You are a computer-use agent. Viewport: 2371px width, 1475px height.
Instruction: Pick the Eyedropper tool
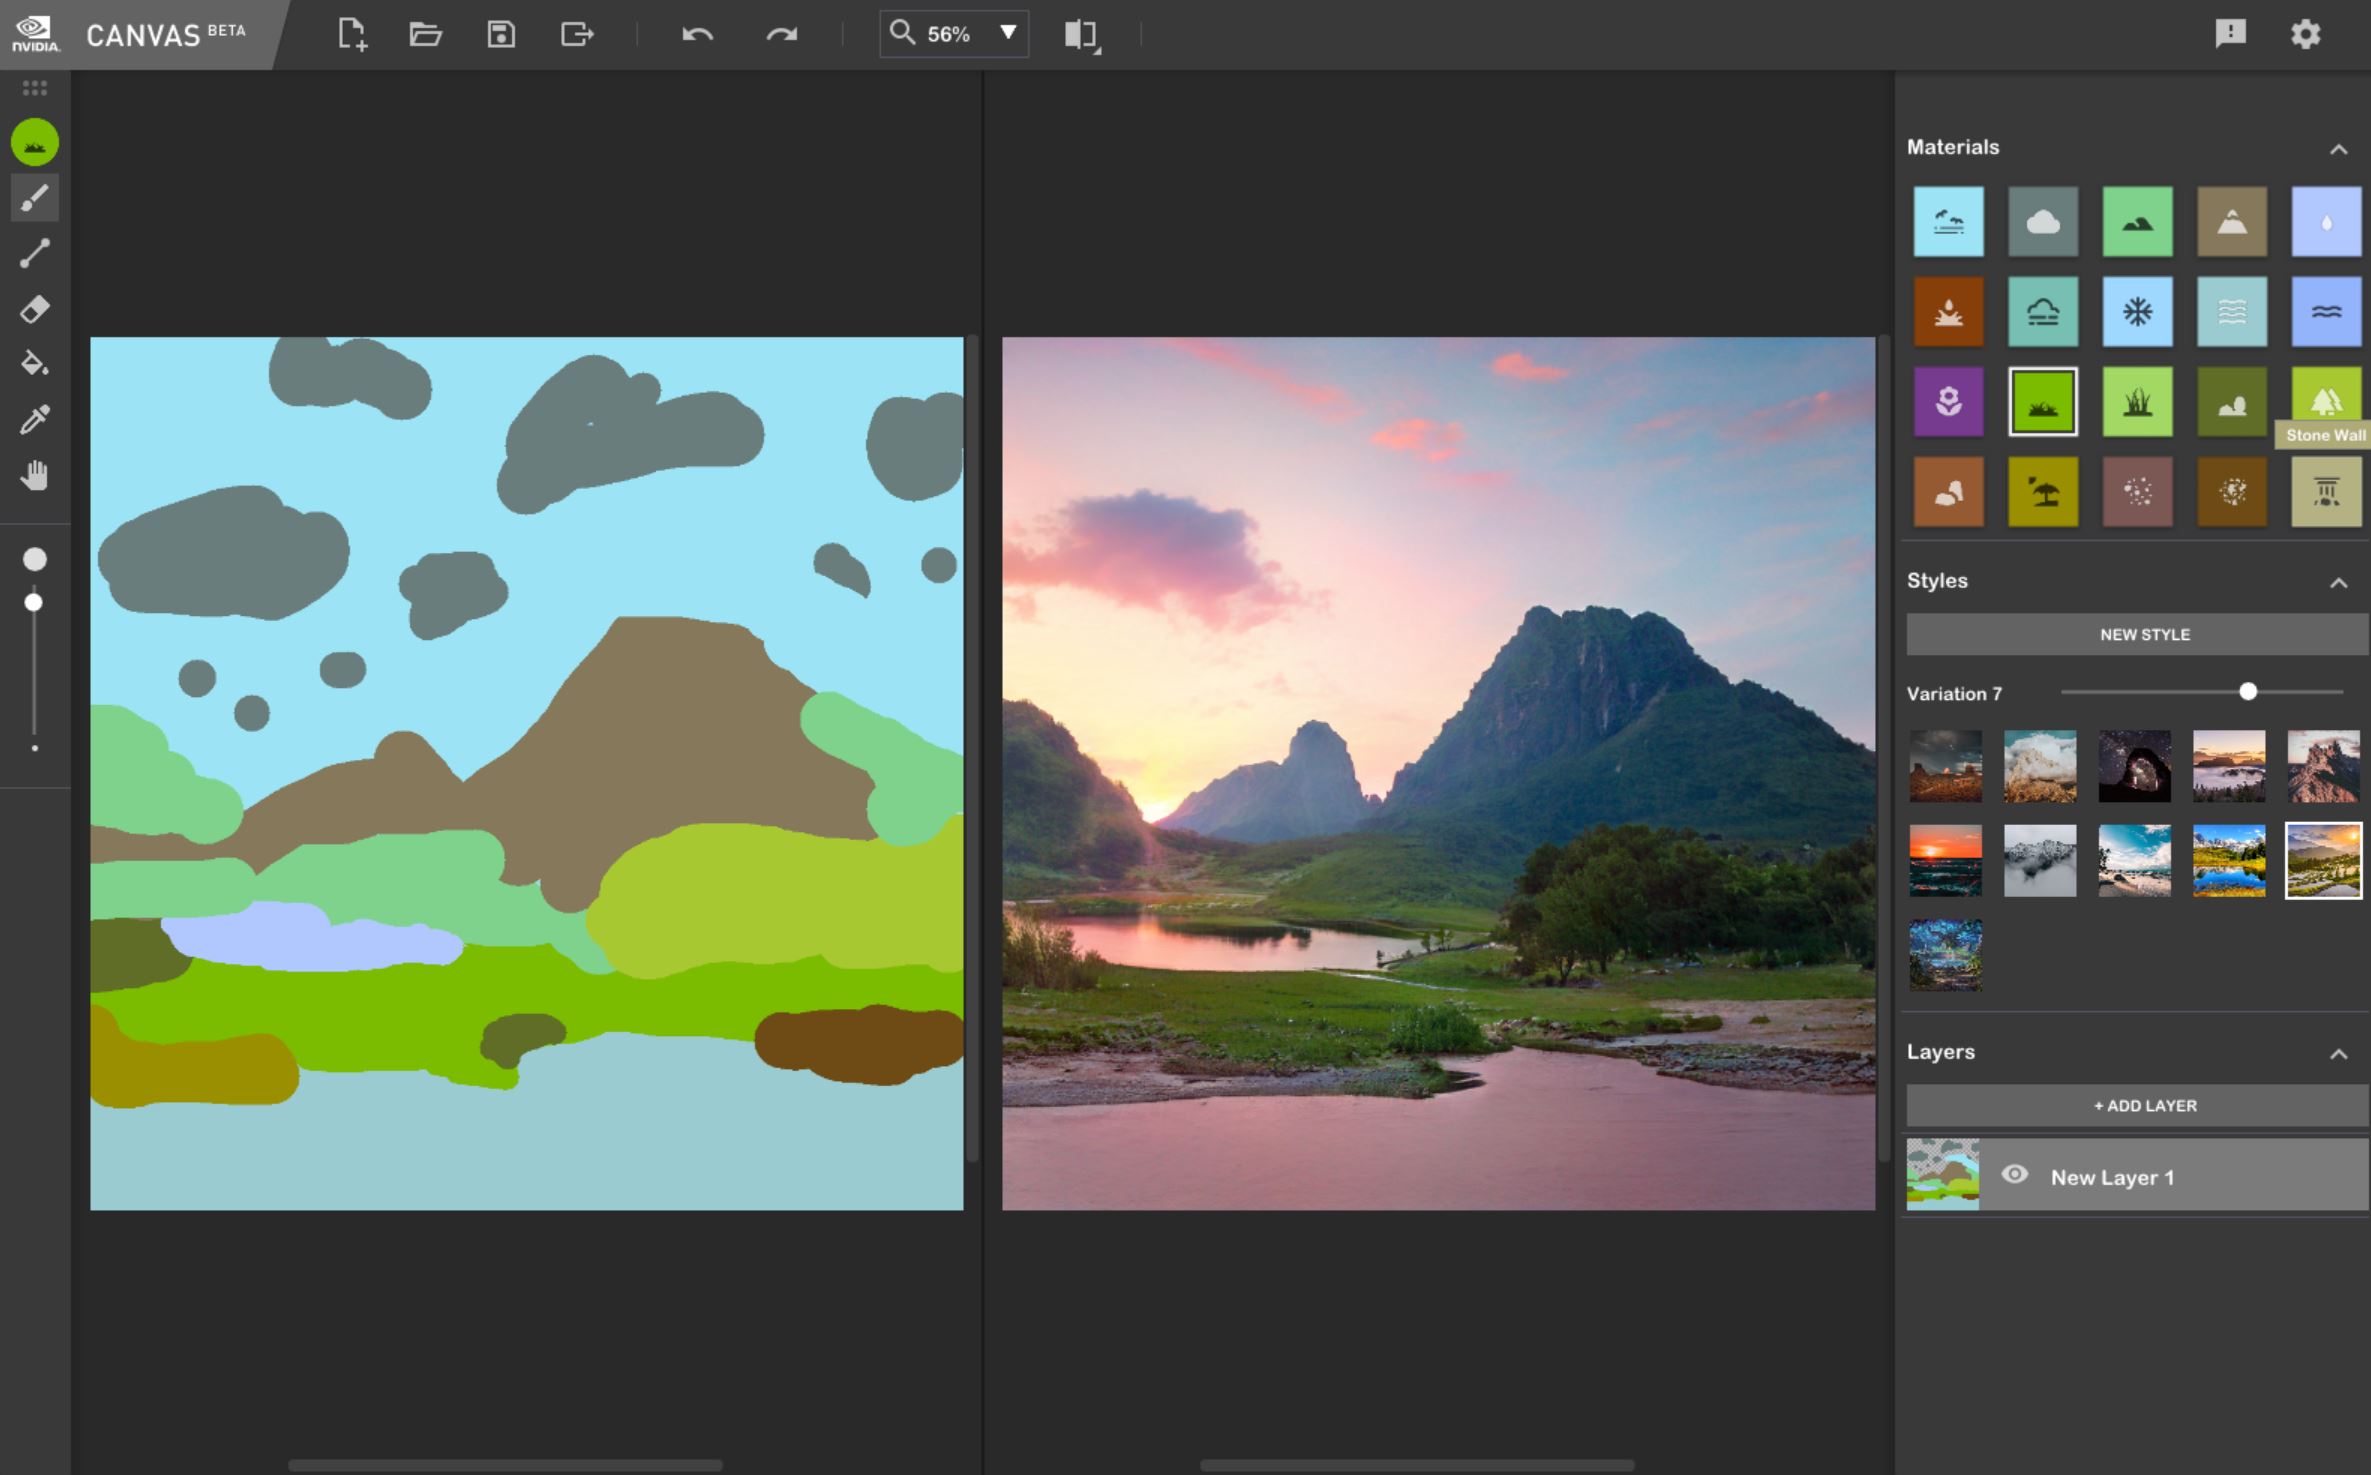tap(34, 419)
